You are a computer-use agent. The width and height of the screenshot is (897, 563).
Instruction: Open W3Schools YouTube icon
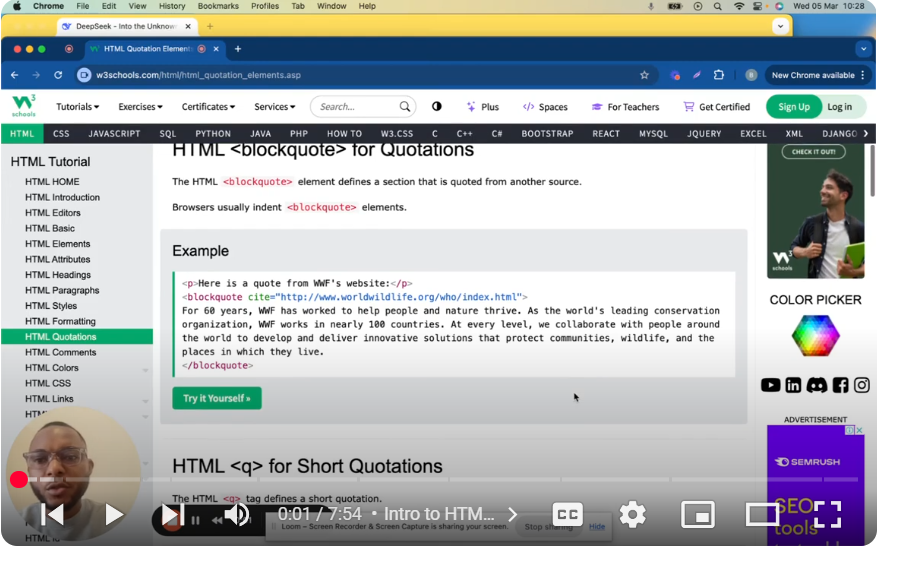[x=771, y=385]
